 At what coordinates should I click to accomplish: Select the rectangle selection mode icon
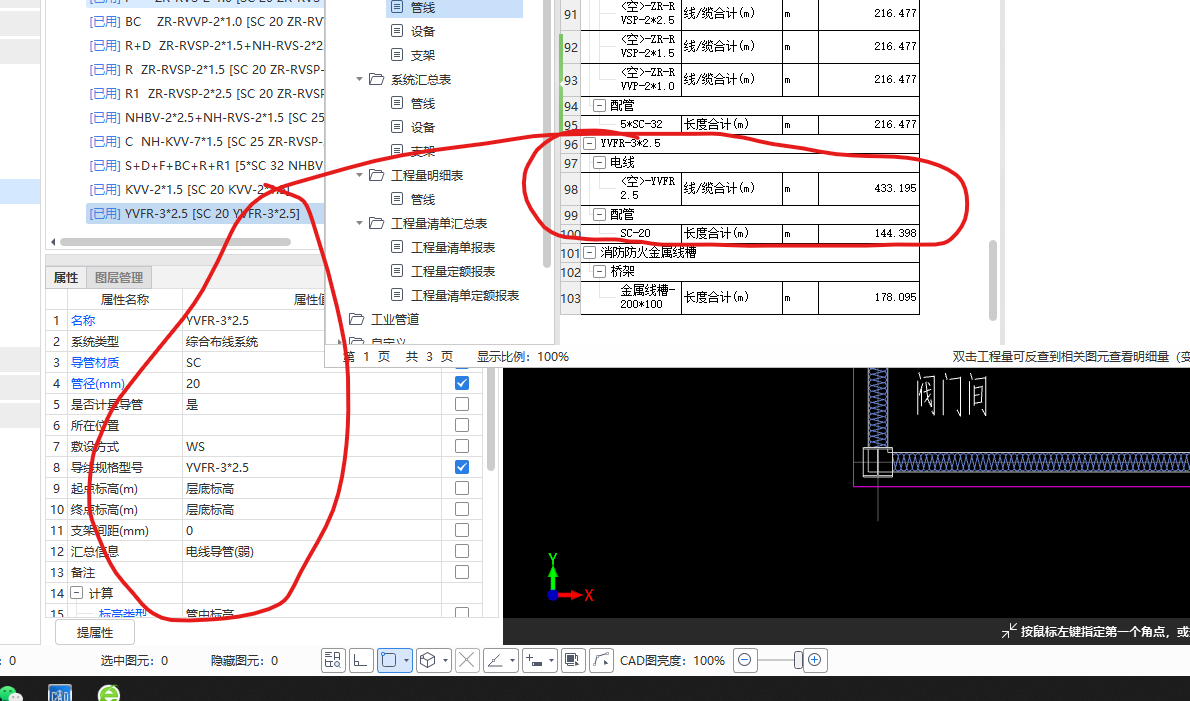389,660
